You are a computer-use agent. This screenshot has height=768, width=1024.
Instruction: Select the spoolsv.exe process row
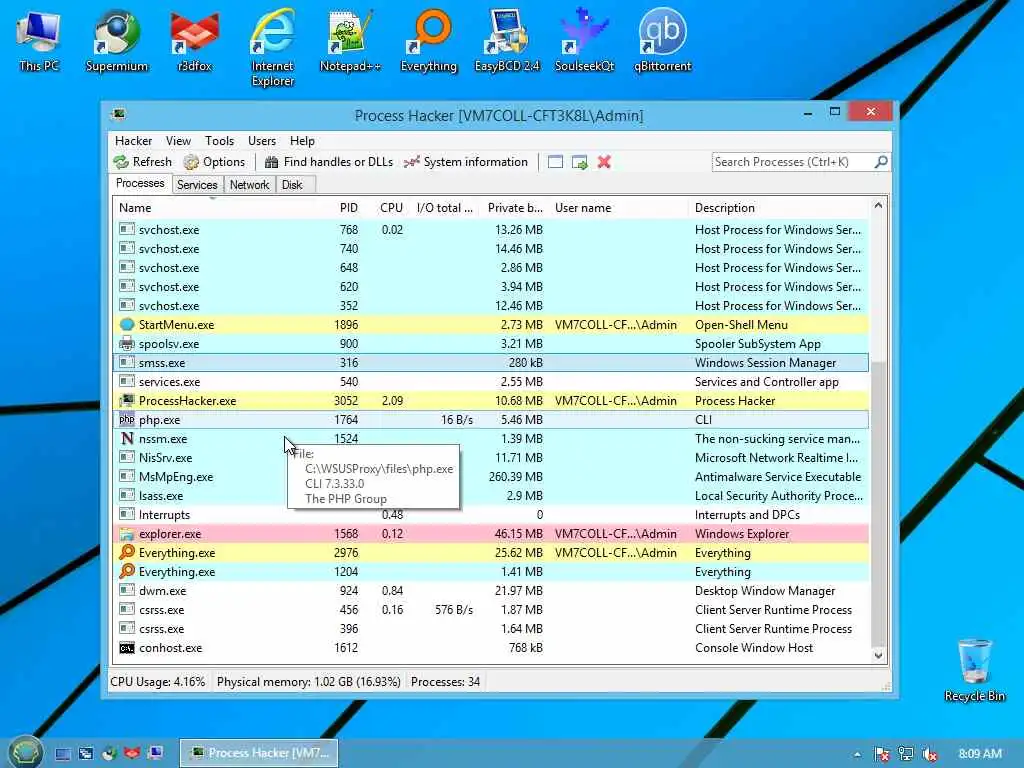pyautogui.click(x=491, y=344)
